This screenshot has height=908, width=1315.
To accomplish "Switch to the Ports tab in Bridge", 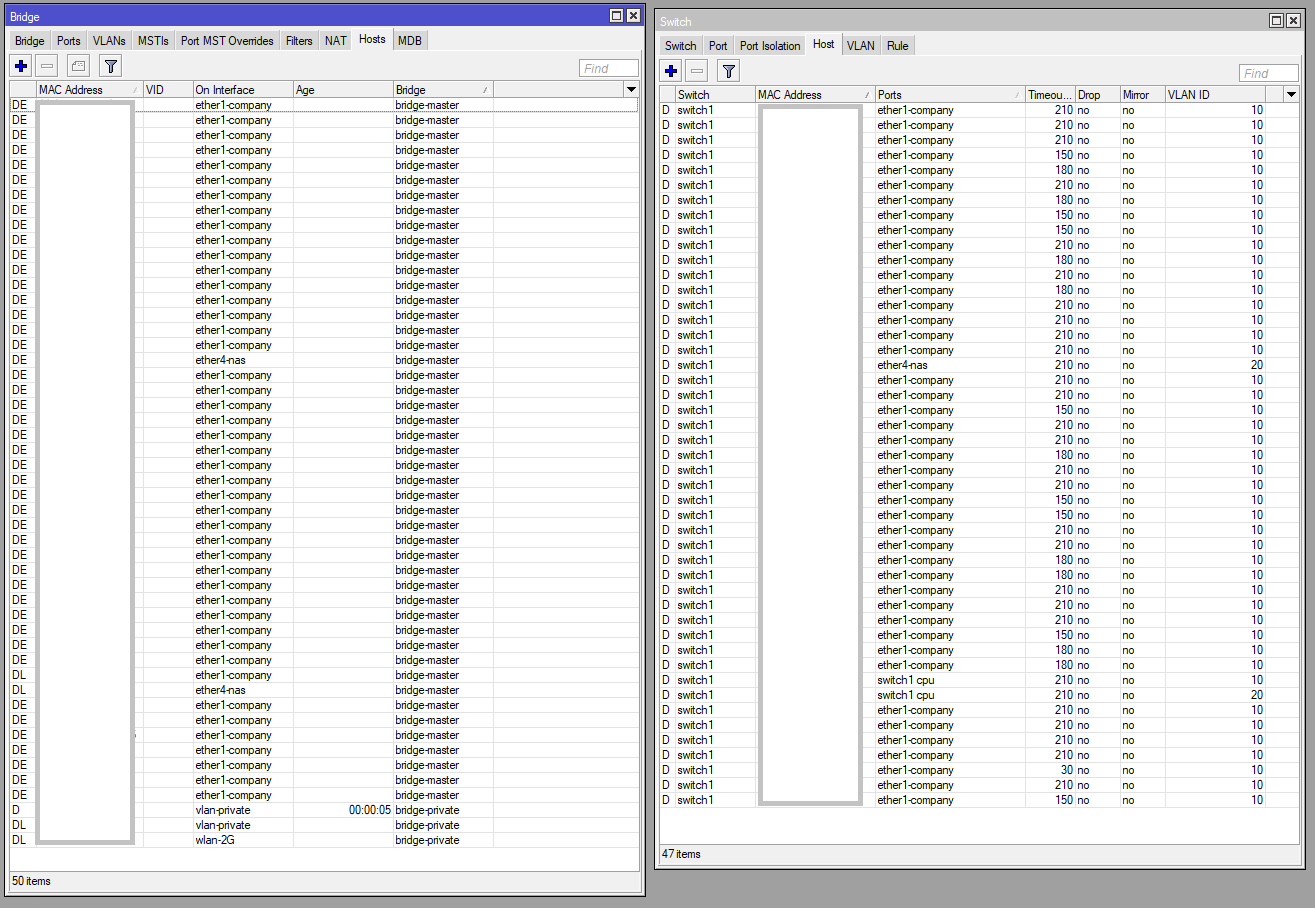I will [68, 40].
